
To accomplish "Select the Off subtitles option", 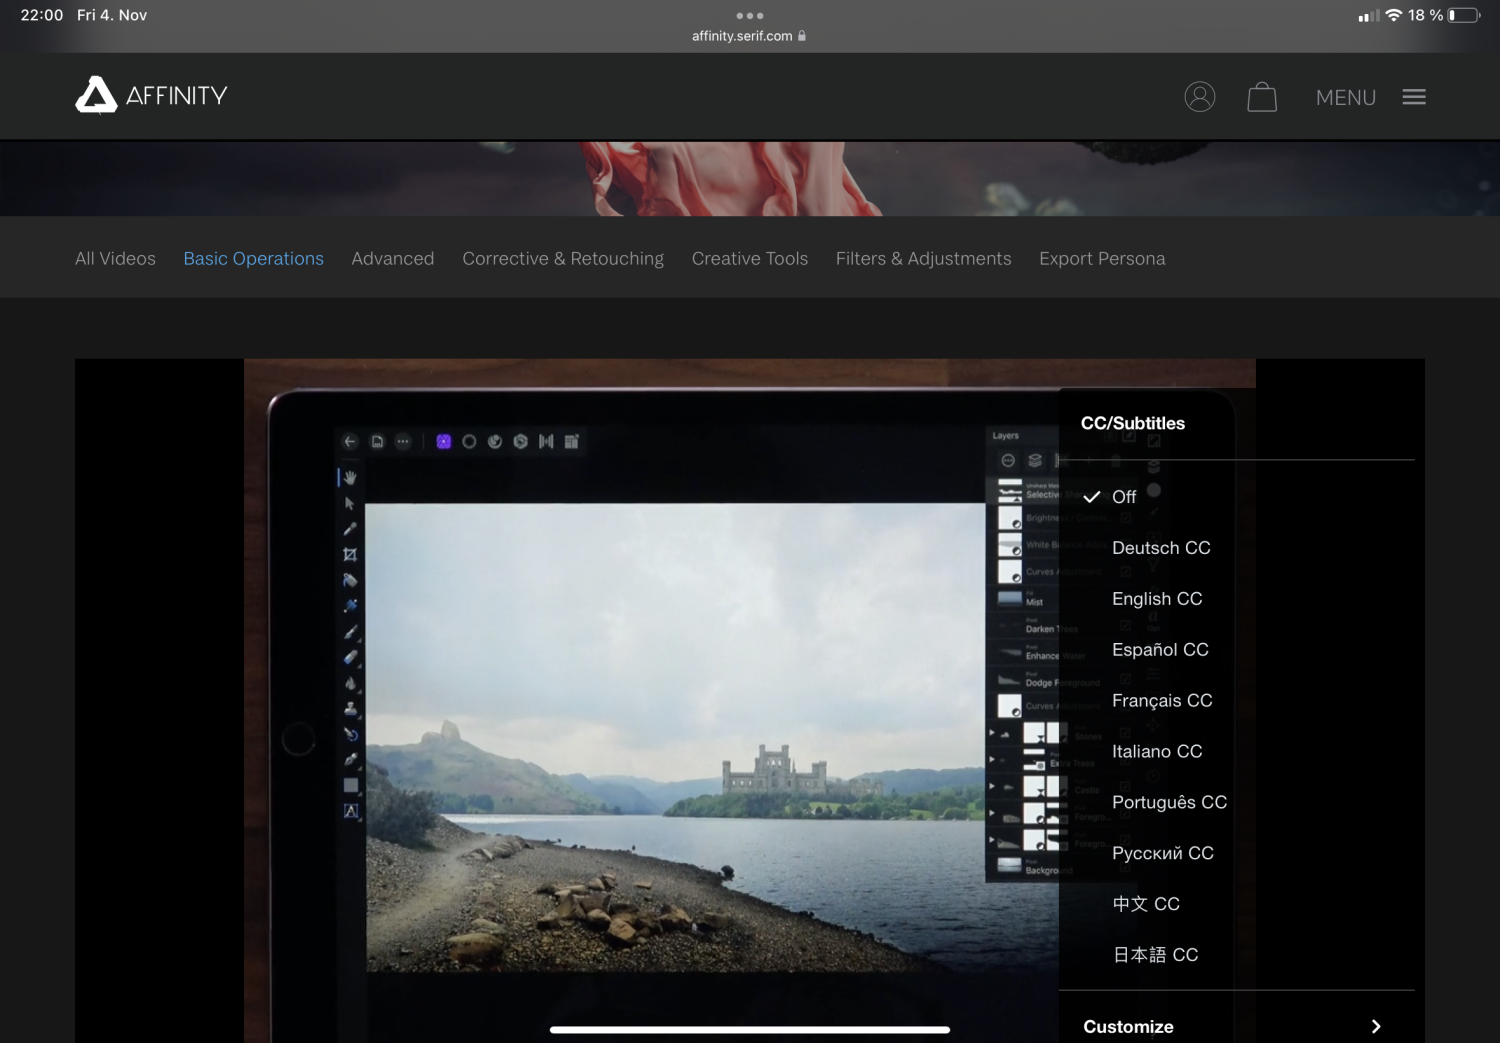I will tap(1123, 497).
